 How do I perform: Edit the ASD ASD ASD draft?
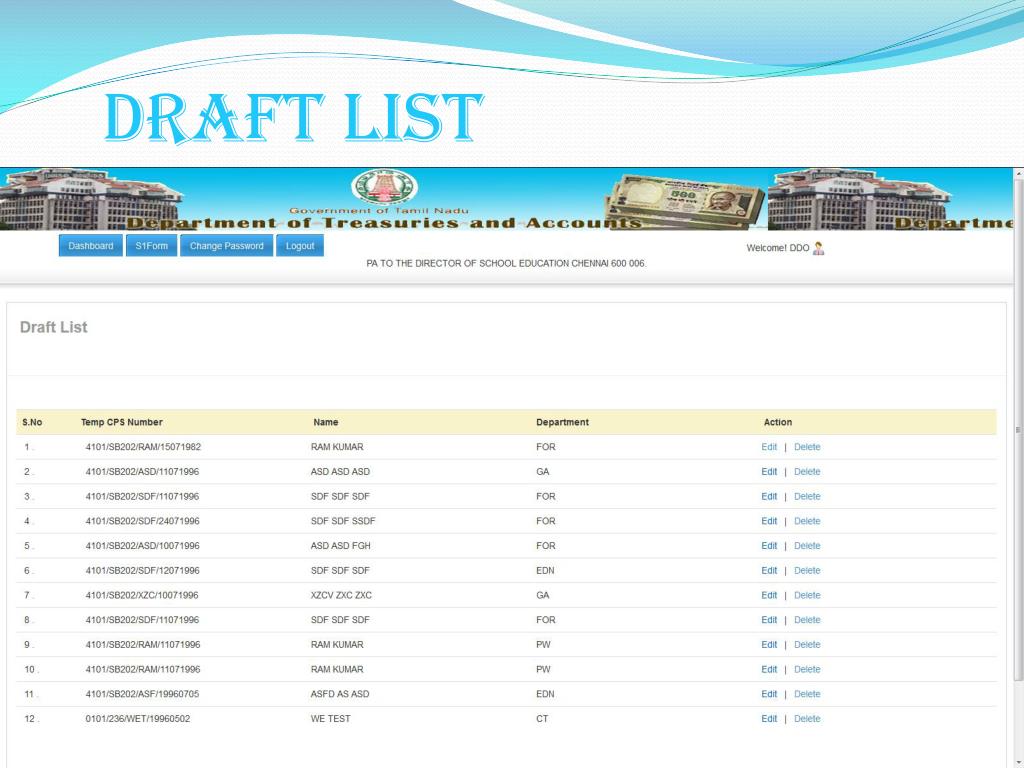(x=769, y=472)
